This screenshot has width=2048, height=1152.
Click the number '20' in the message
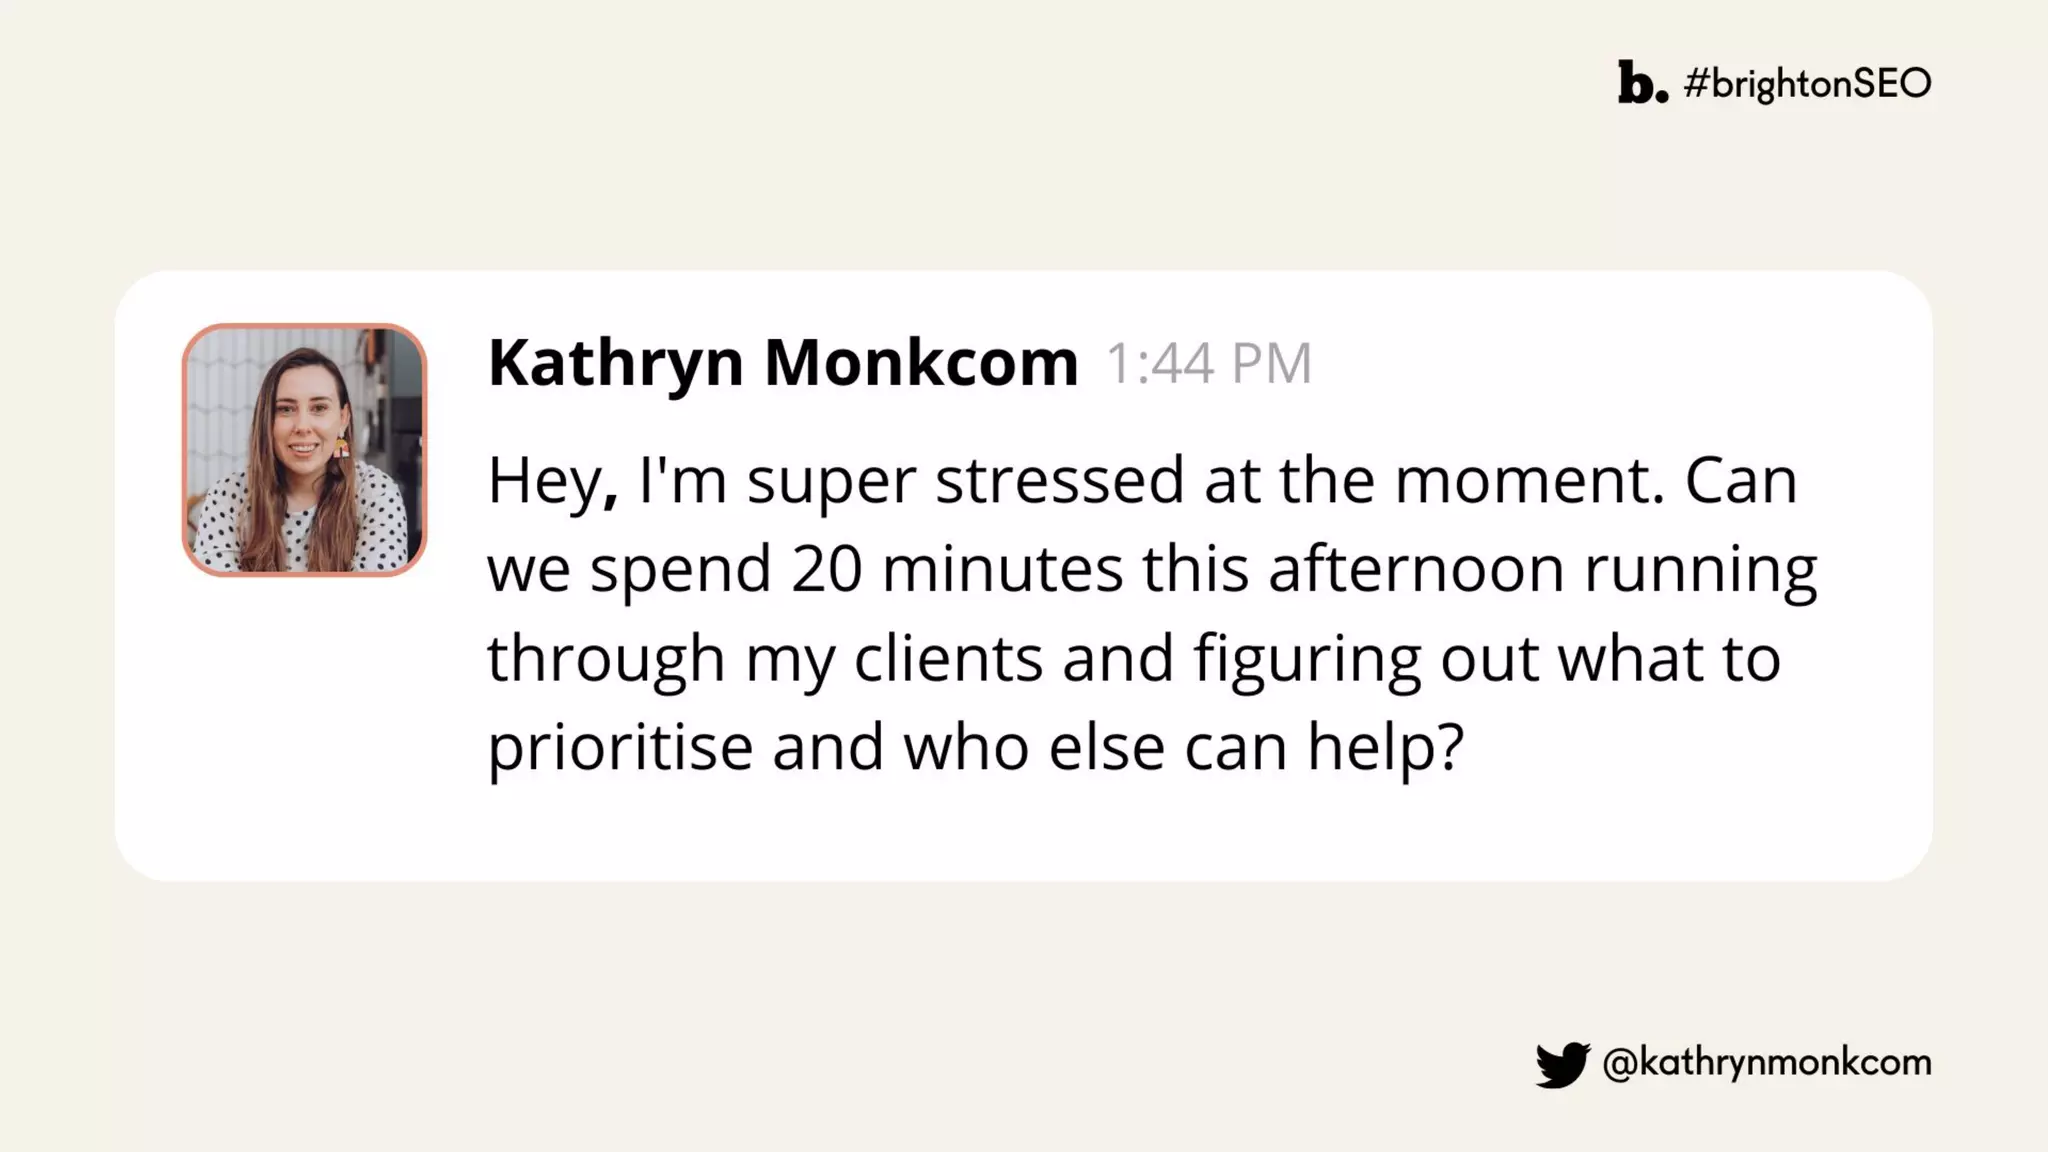[826, 569]
